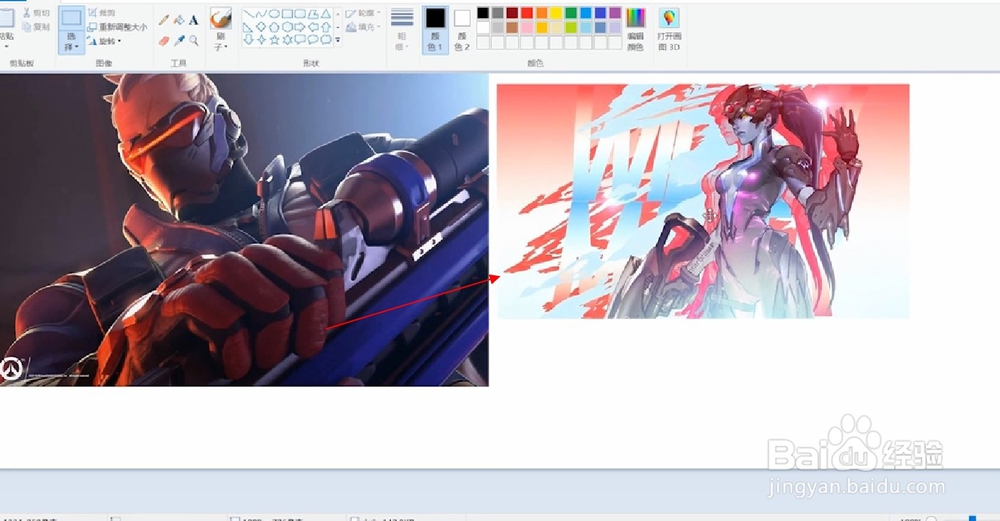1000x521 pixels.
Task: Choose the isosceles Triangle shape
Action: click(326, 14)
